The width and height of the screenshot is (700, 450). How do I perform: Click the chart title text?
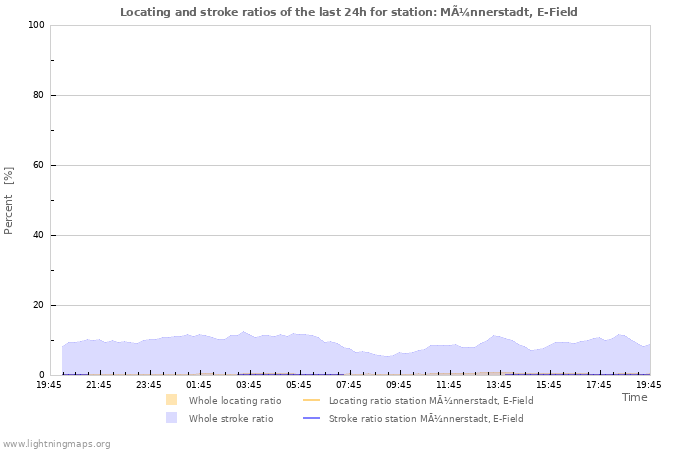tap(349, 12)
